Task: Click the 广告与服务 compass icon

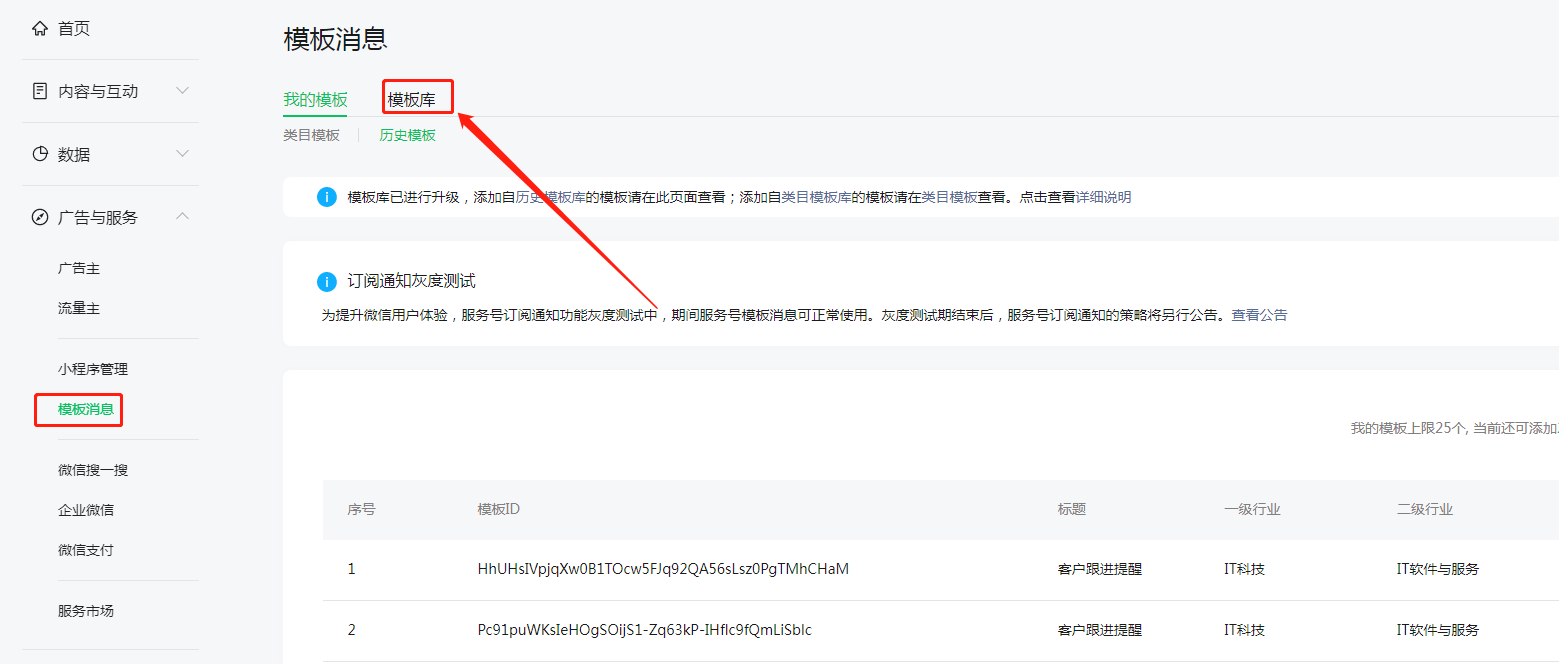Action: (x=40, y=217)
